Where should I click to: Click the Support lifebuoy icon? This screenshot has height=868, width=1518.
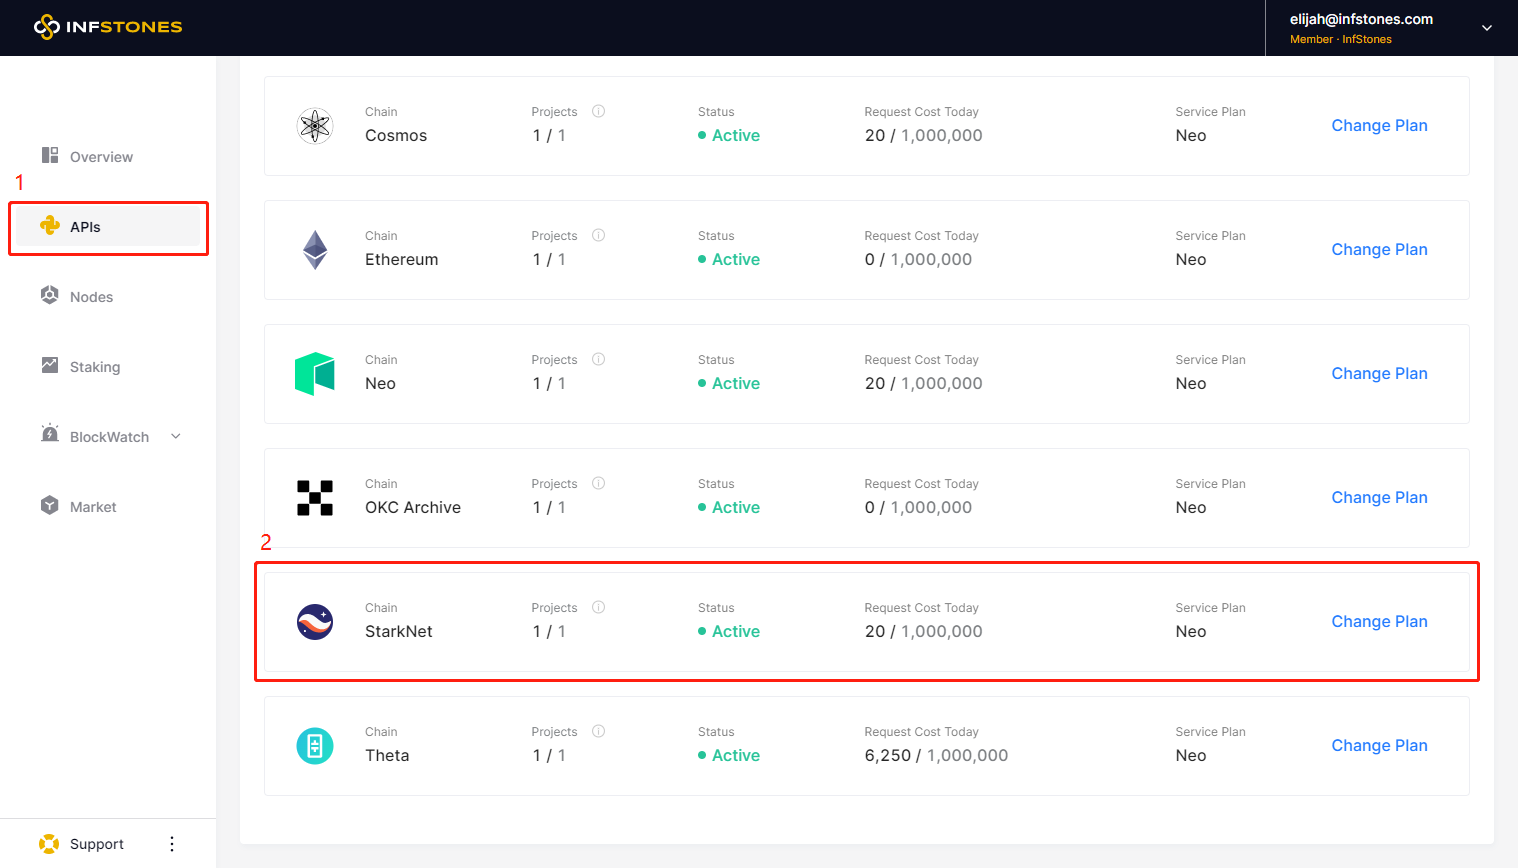pos(49,844)
